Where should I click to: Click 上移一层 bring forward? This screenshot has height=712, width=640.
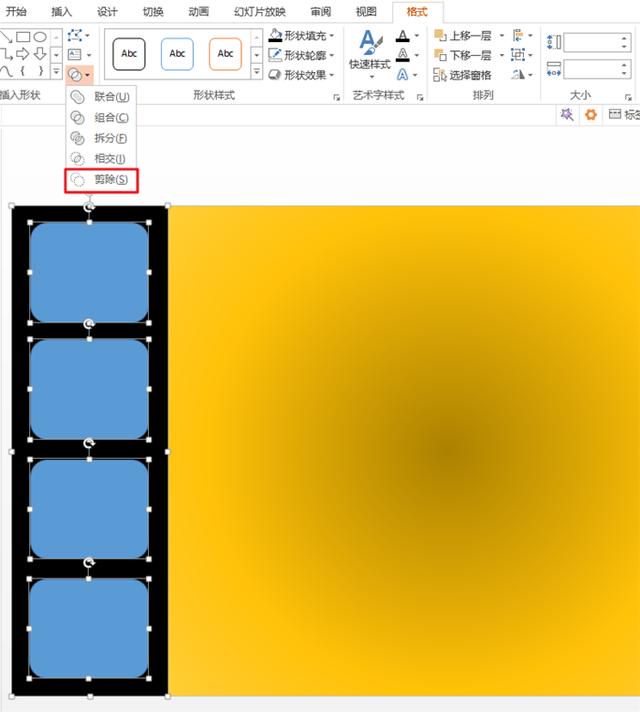pyautogui.click(x=463, y=35)
